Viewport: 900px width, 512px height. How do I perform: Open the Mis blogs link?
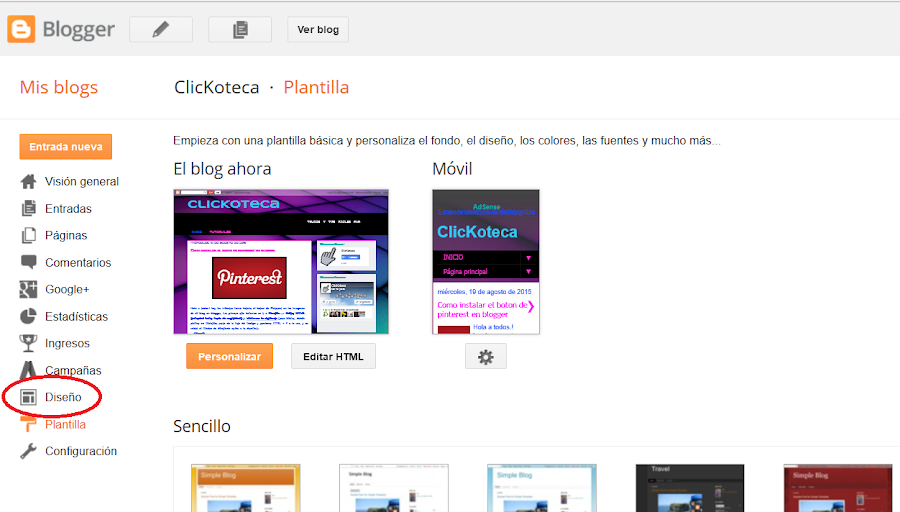[x=59, y=87]
